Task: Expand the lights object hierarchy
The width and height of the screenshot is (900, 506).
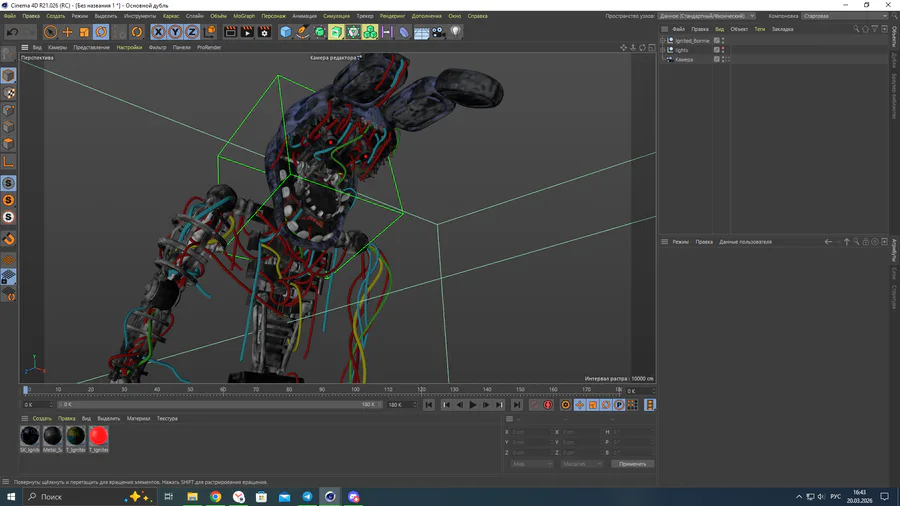Action: tap(664, 50)
